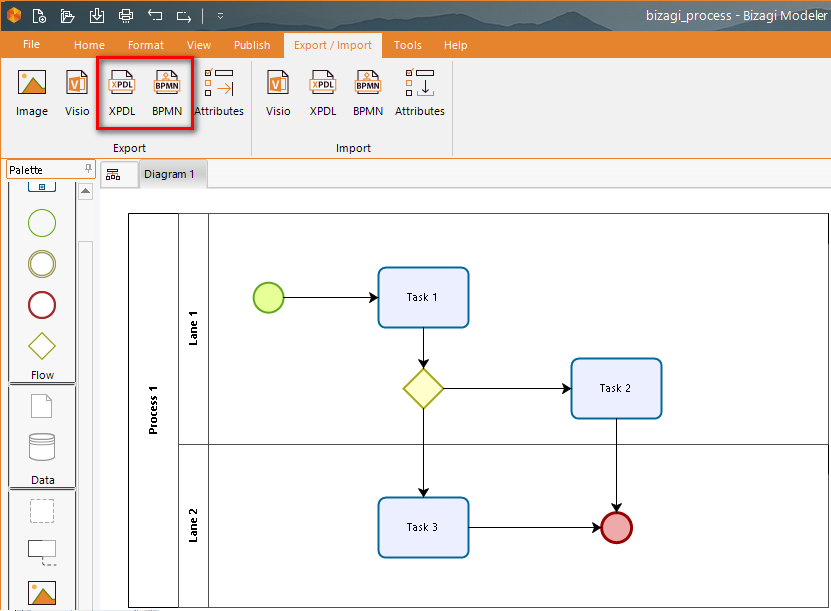Import Attributes from the Import group

click(x=420, y=92)
